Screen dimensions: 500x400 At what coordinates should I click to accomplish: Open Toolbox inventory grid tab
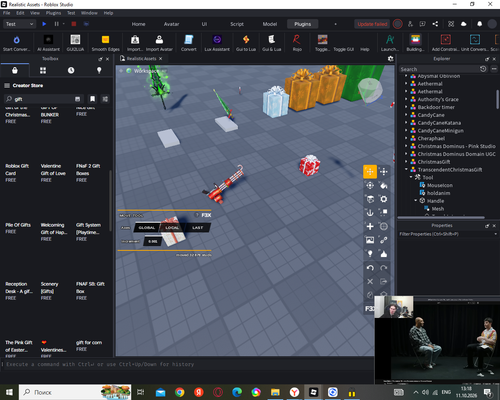pos(43,70)
